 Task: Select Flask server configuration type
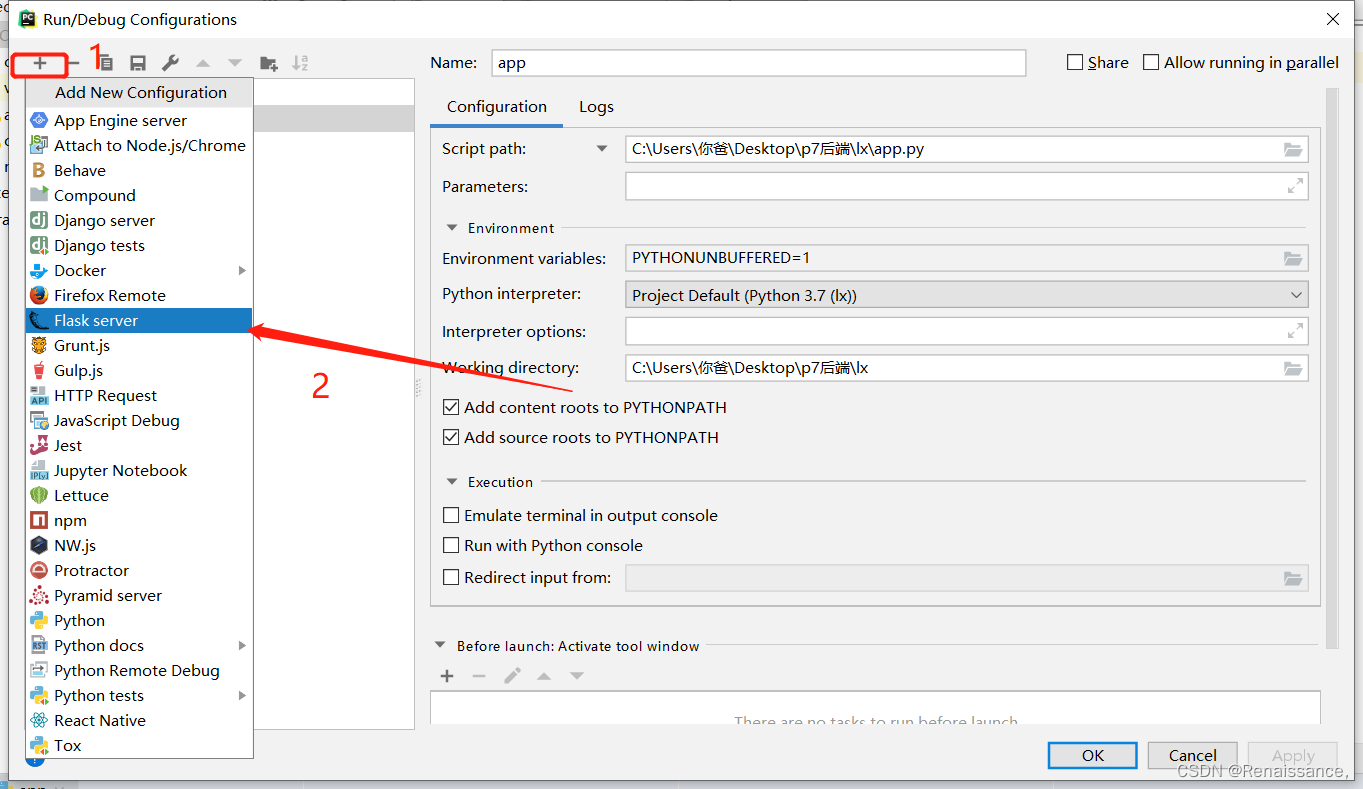pyautogui.click(x=139, y=320)
